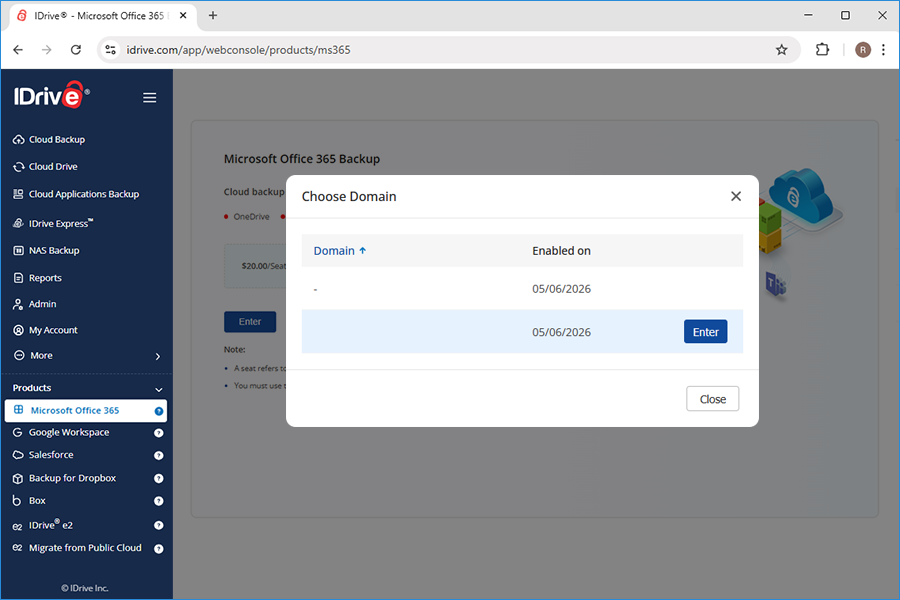Click help icon beside Migrate from Public Cloud
This screenshot has height=600, width=900.
pyautogui.click(x=159, y=549)
